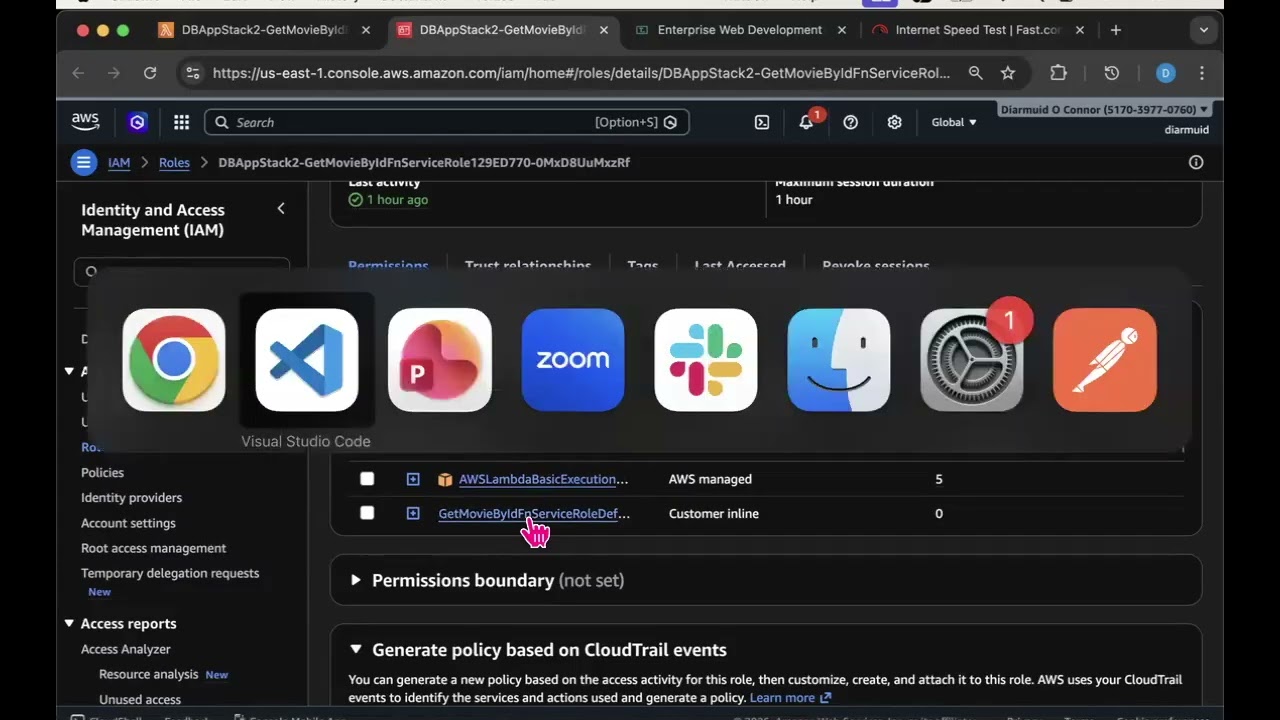The image size is (1280, 720).
Task: Collapse Generate policy based on CloudTrail events
Action: coord(355,650)
